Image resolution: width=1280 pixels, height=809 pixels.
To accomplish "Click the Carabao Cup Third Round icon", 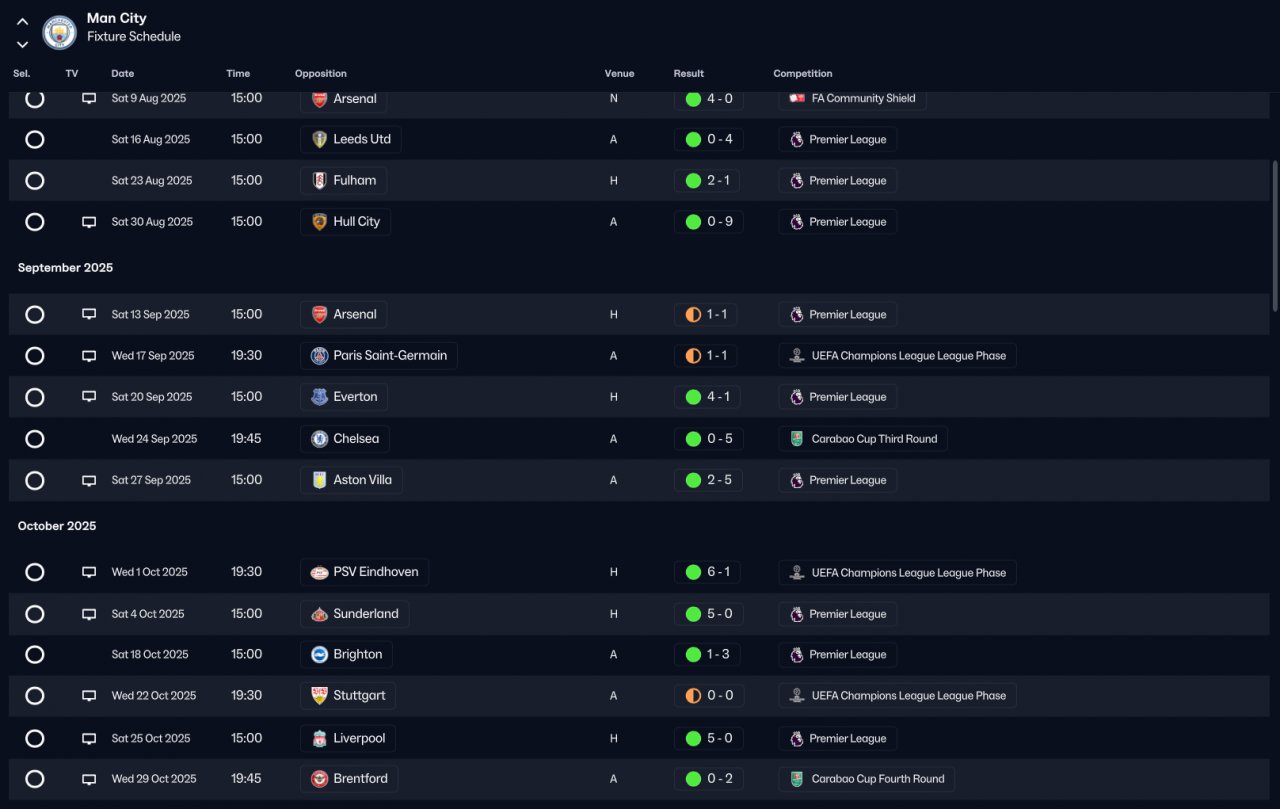I will pyautogui.click(x=797, y=439).
